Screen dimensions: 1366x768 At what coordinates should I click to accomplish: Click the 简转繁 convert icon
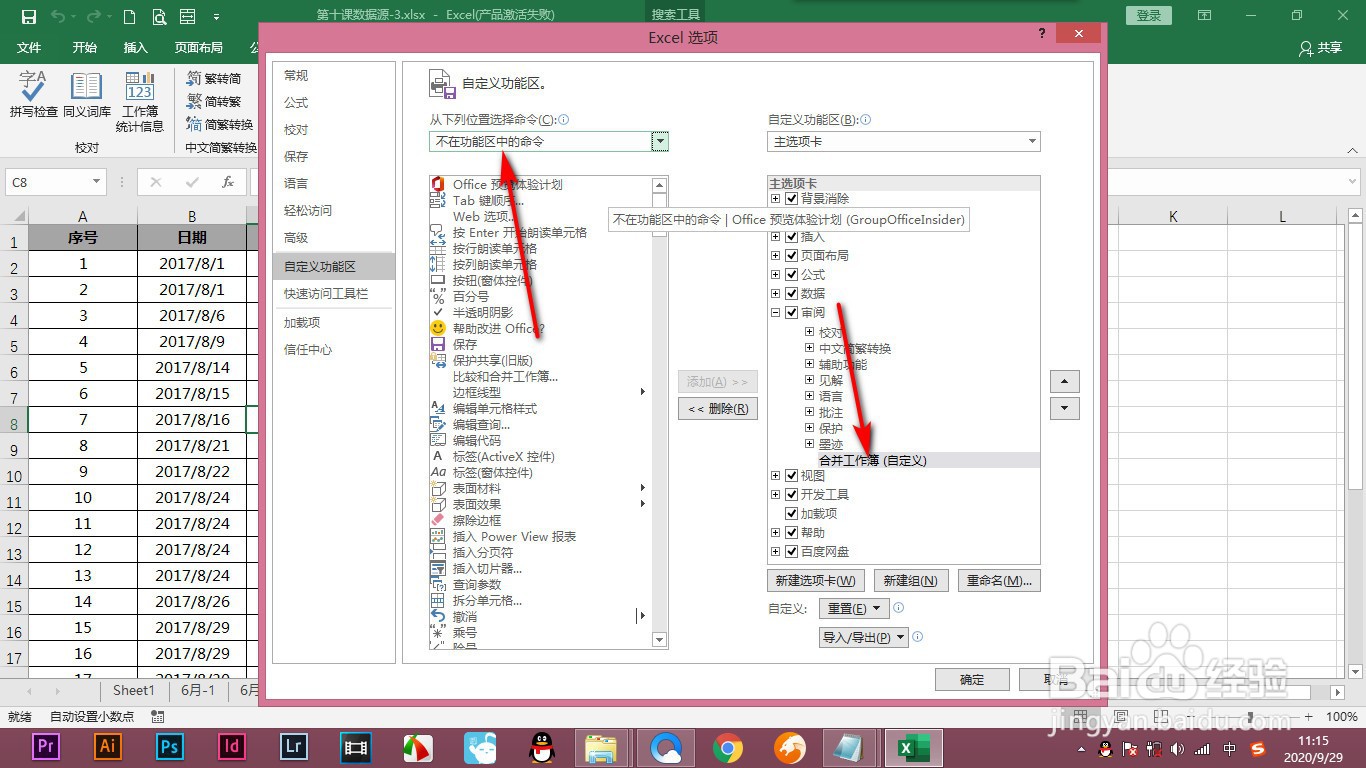tap(213, 101)
